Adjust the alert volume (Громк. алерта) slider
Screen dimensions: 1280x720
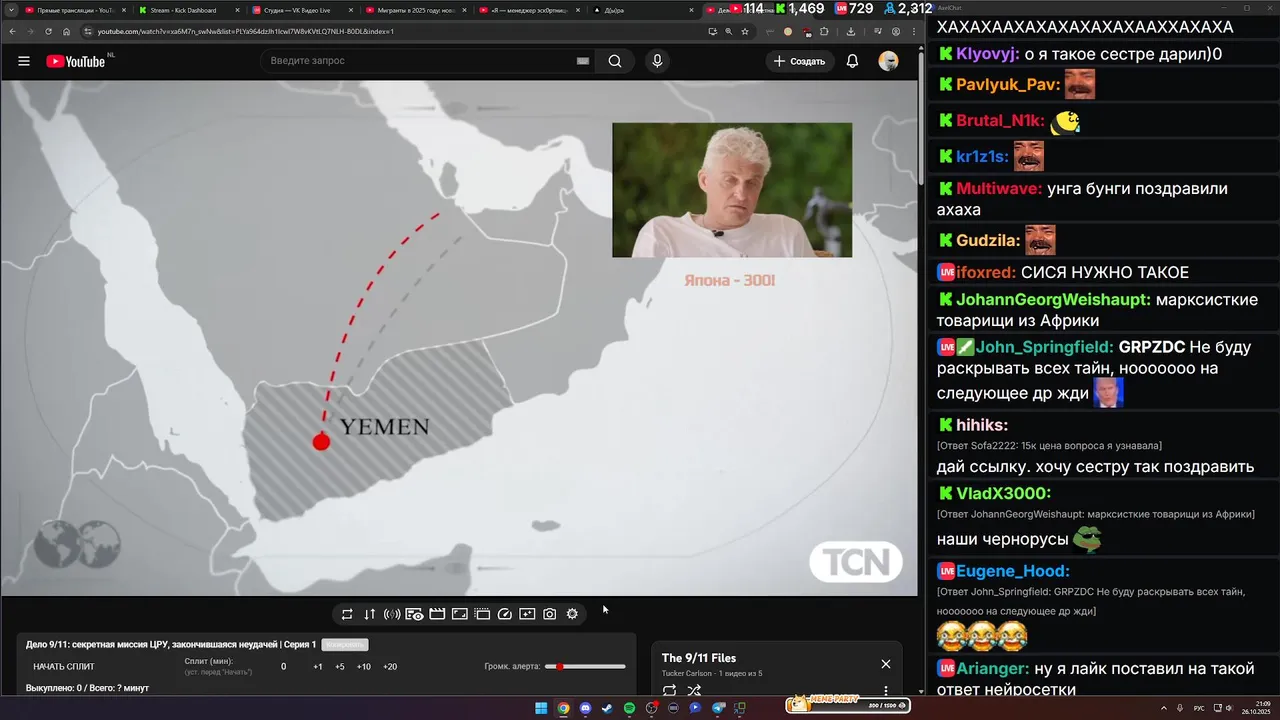point(585,667)
